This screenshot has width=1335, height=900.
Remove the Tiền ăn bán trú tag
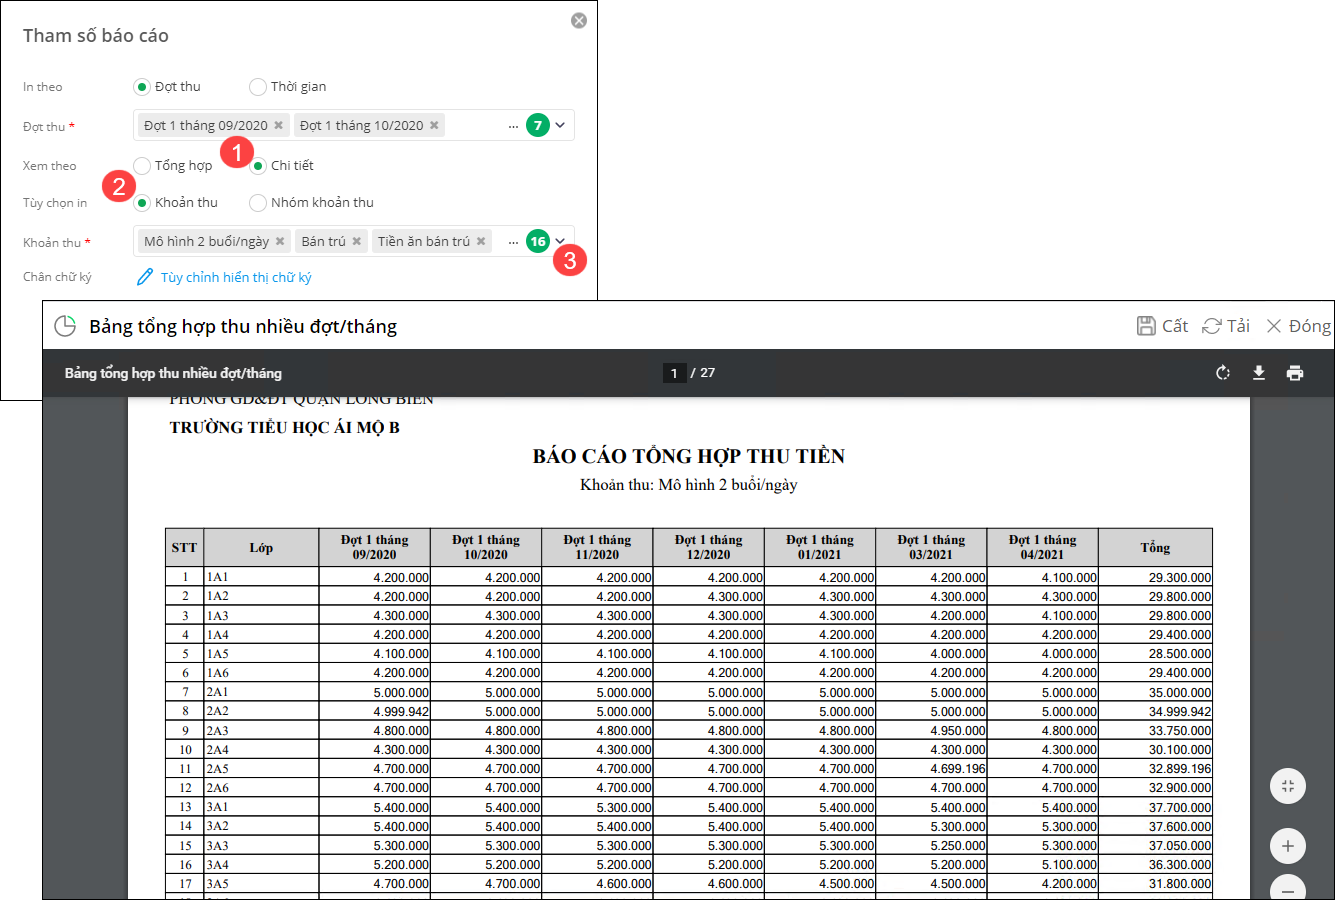coord(481,242)
